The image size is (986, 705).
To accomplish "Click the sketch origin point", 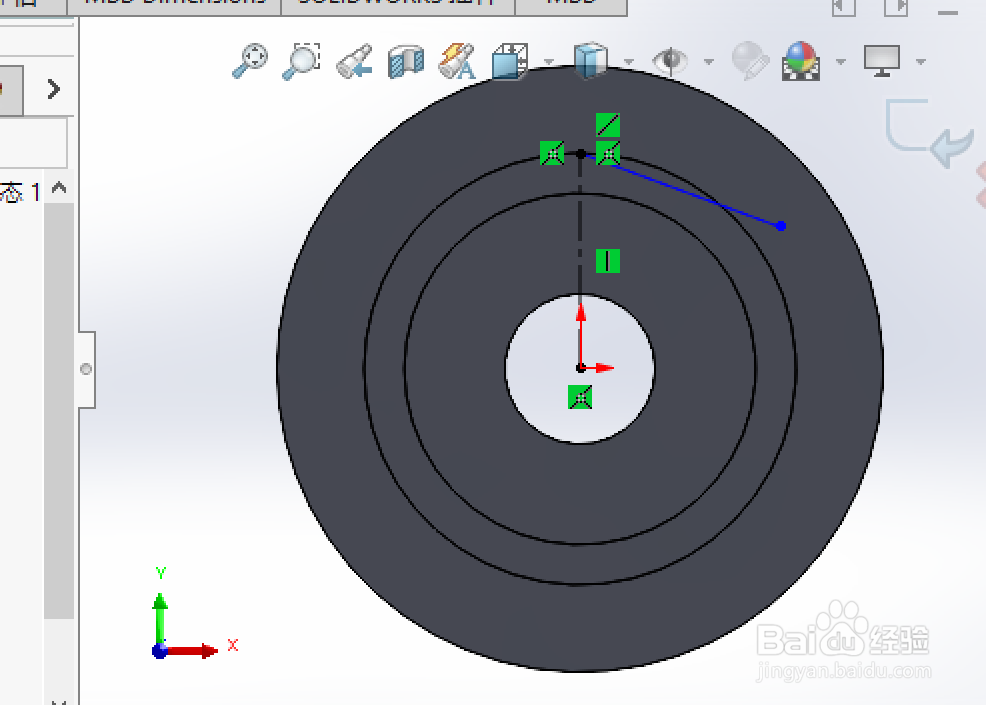I will point(580,367).
